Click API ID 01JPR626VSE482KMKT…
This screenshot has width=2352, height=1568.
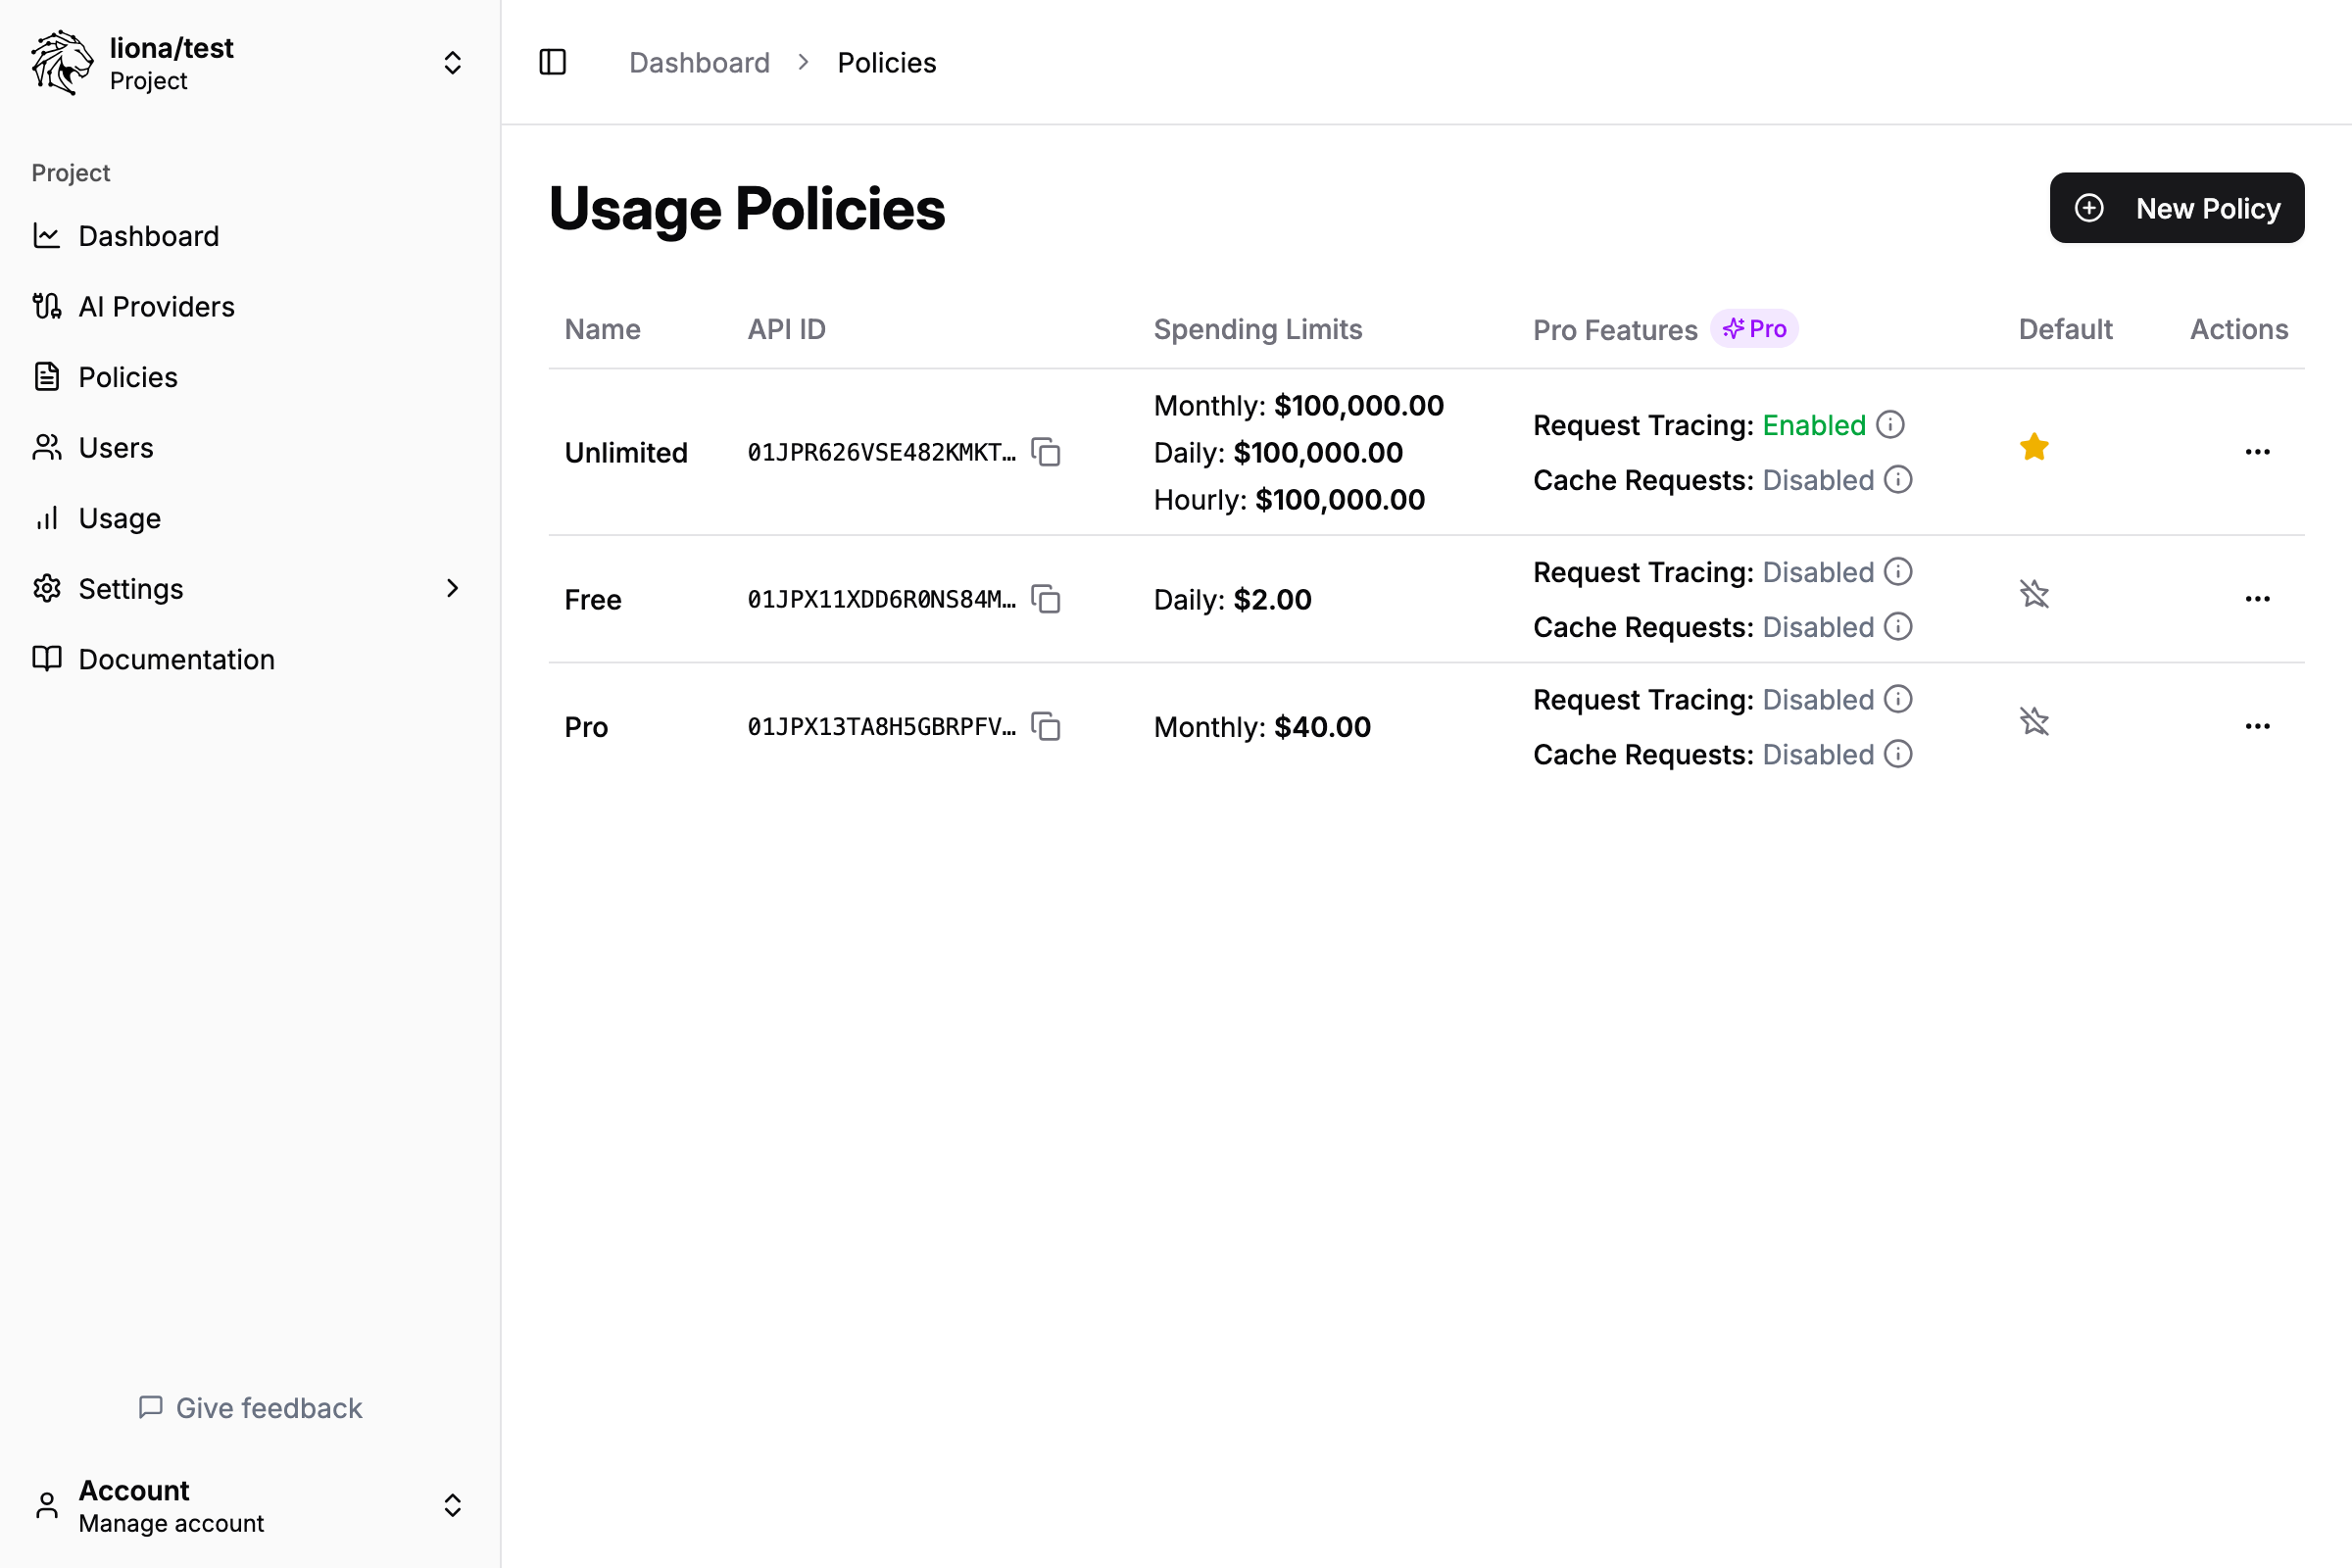[881, 452]
